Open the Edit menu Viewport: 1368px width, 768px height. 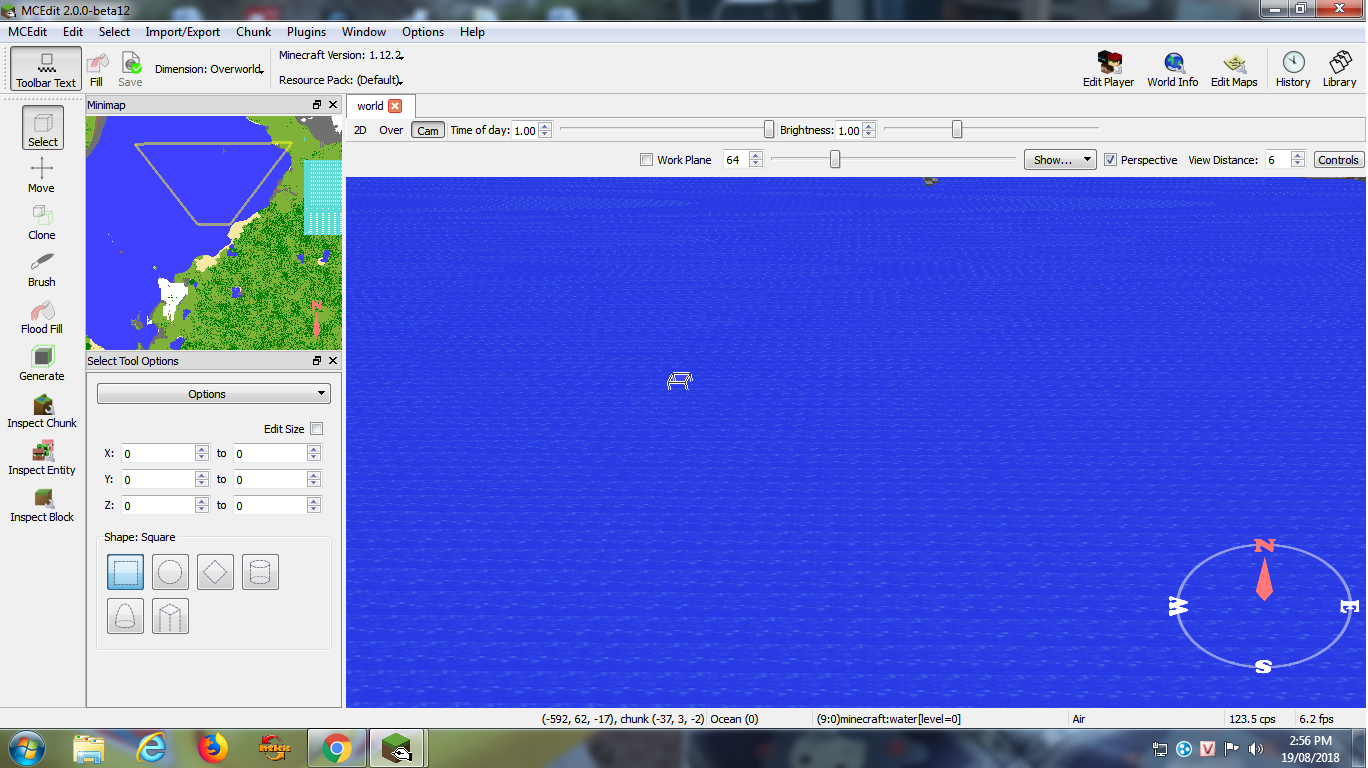73,32
